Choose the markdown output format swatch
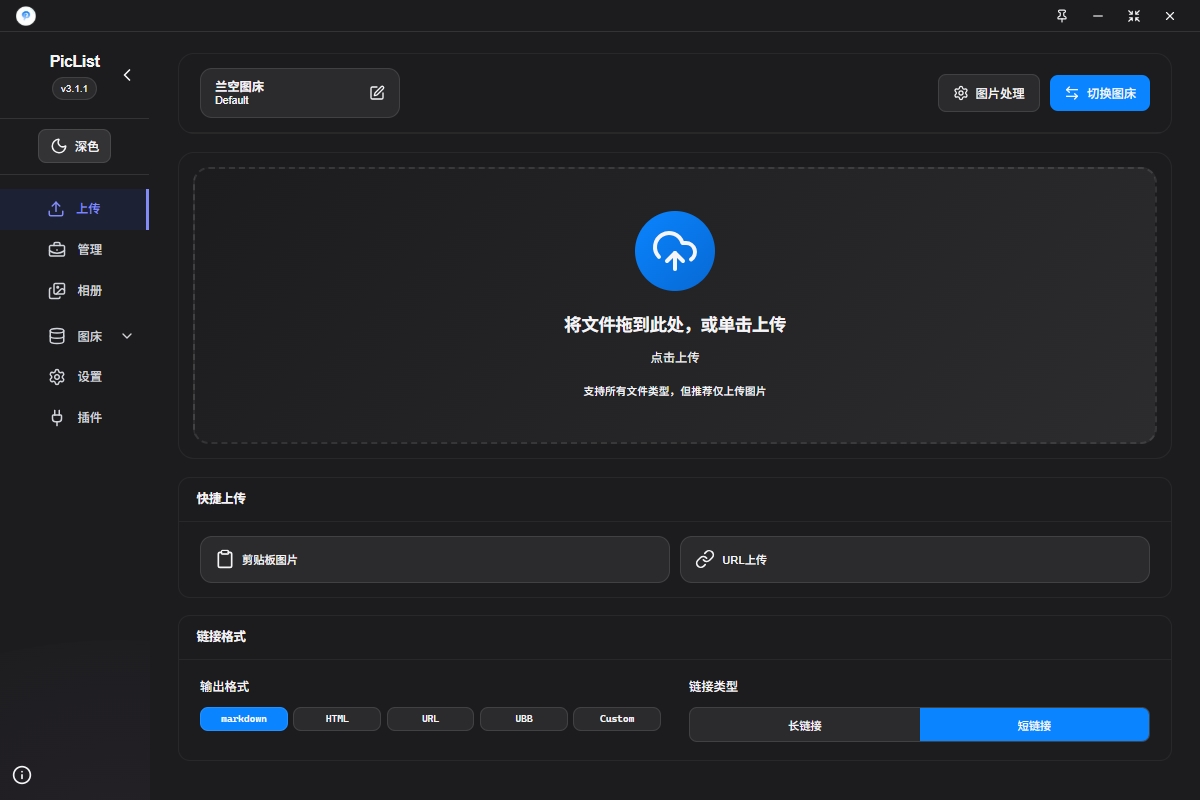Screen dimensions: 1200x800 click(243, 718)
